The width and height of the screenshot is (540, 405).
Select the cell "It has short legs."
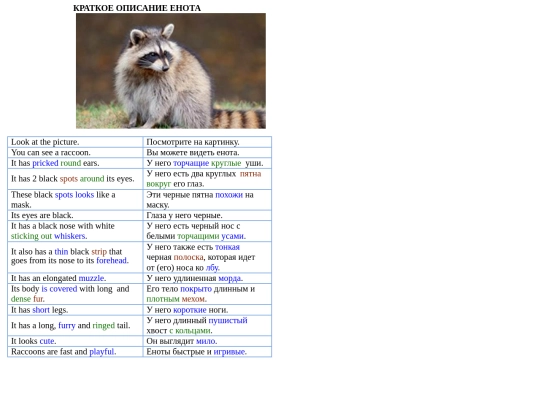pos(75,310)
